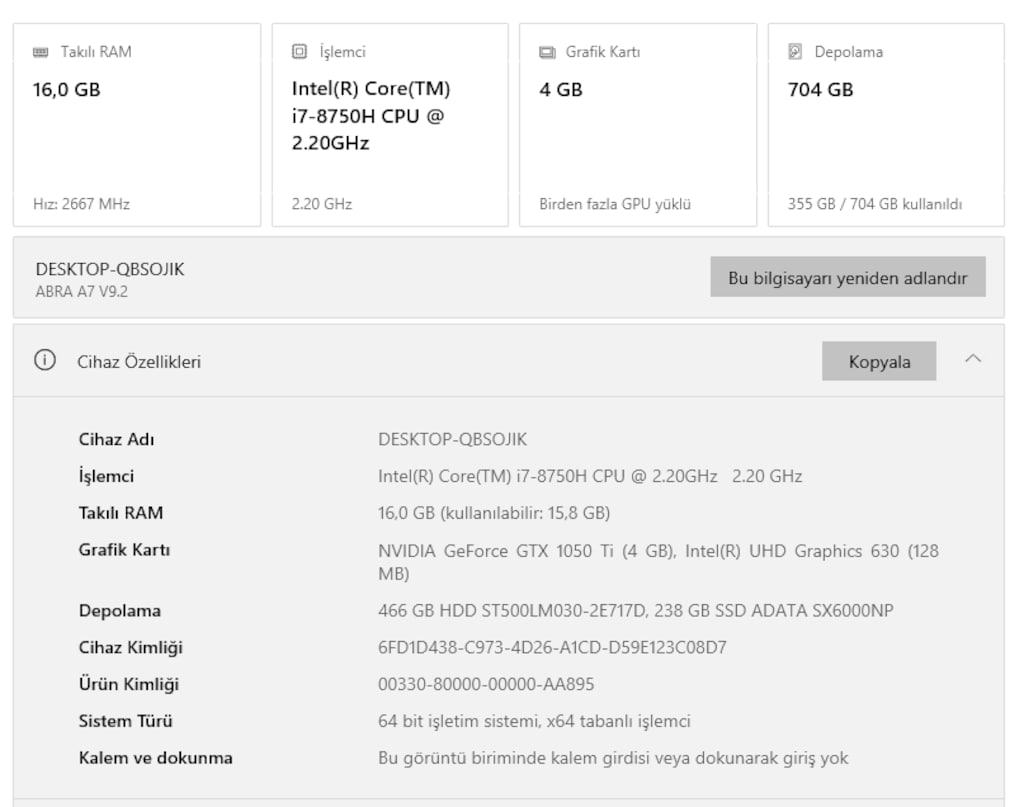Click the DESKTOP-QBSOJIK computer name heading

tap(110, 269)
